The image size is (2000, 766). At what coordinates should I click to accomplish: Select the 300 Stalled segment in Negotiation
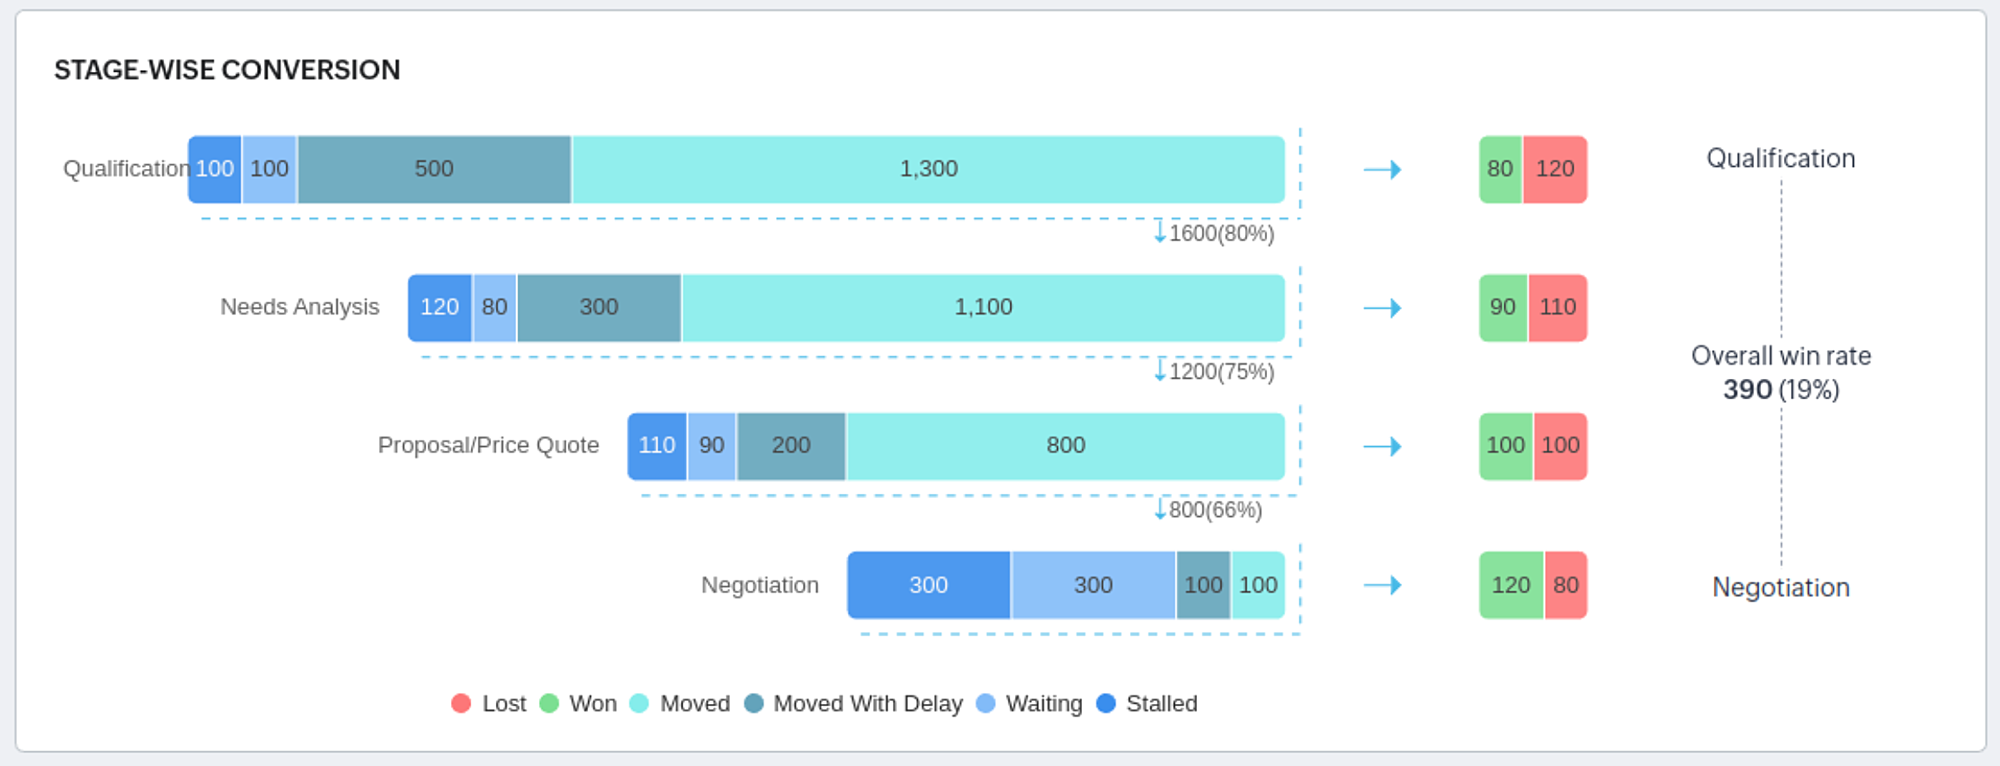tap(928, 585)
